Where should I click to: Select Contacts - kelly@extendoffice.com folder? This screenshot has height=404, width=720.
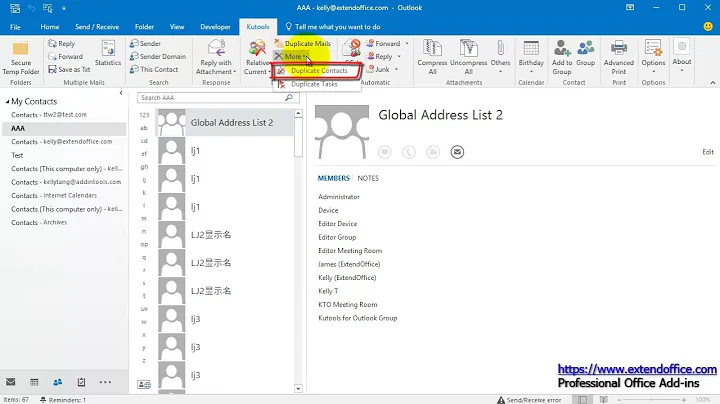[x=64, y=142]
